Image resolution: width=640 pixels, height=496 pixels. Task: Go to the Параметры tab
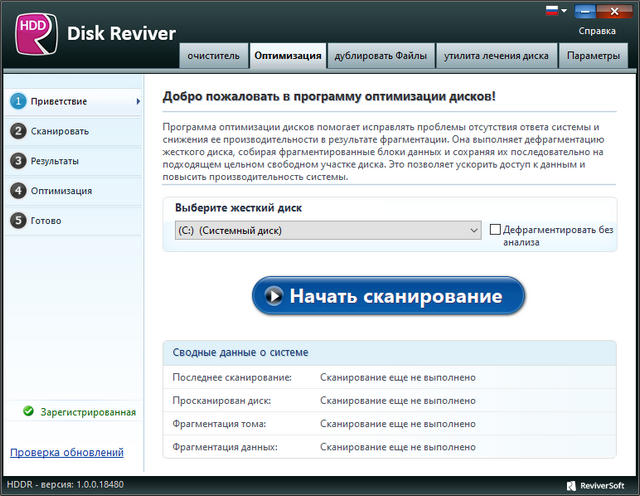593,56
